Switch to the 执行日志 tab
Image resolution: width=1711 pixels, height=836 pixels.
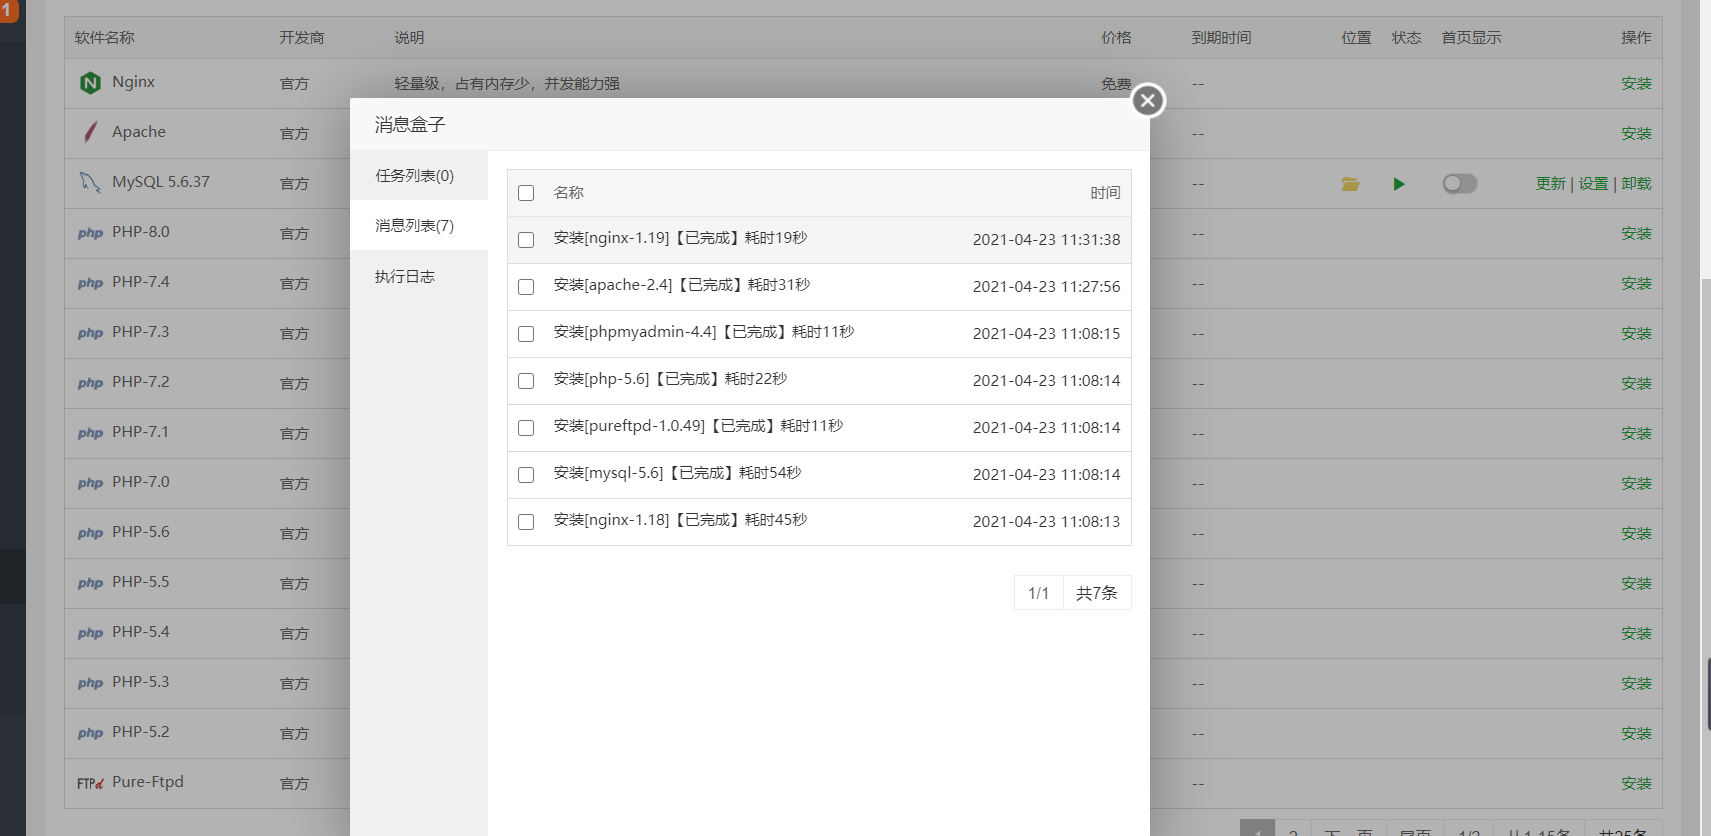click(x=419, y=276)
